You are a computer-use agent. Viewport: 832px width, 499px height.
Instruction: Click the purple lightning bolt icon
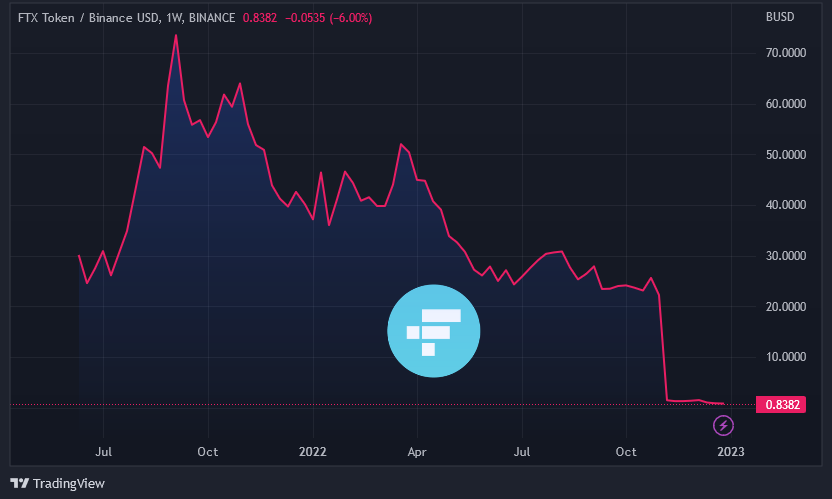point(723,426)
